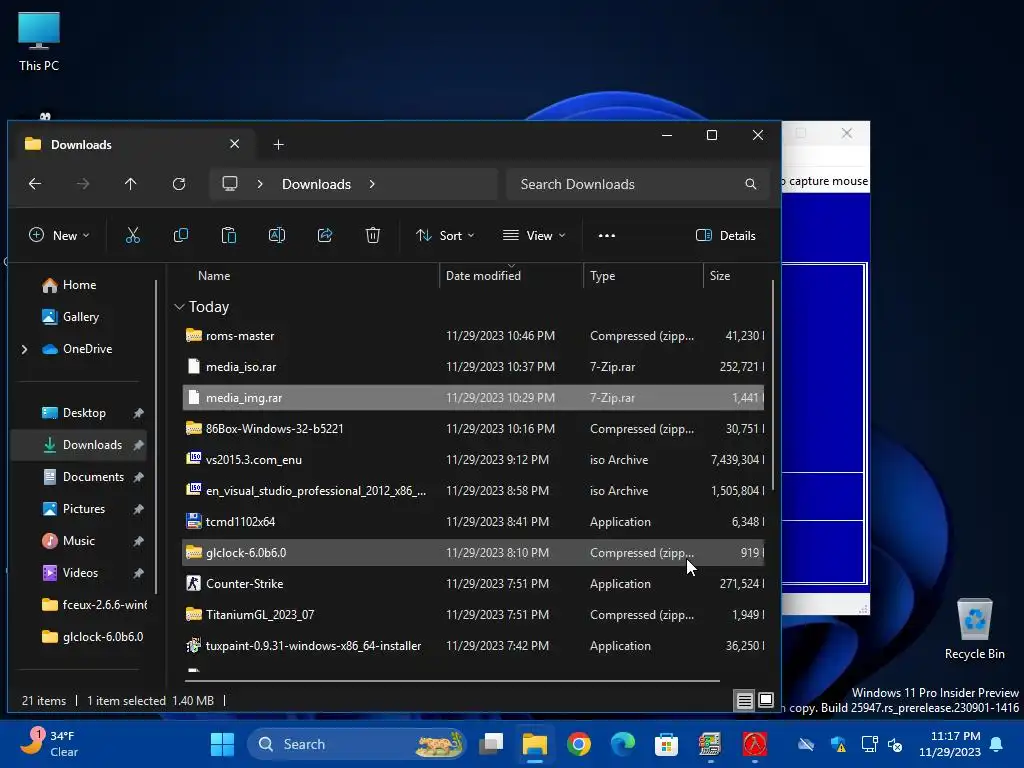
Task: Toggle pin next to Documents
Action: pyautogui.click(x=138, y=477)
